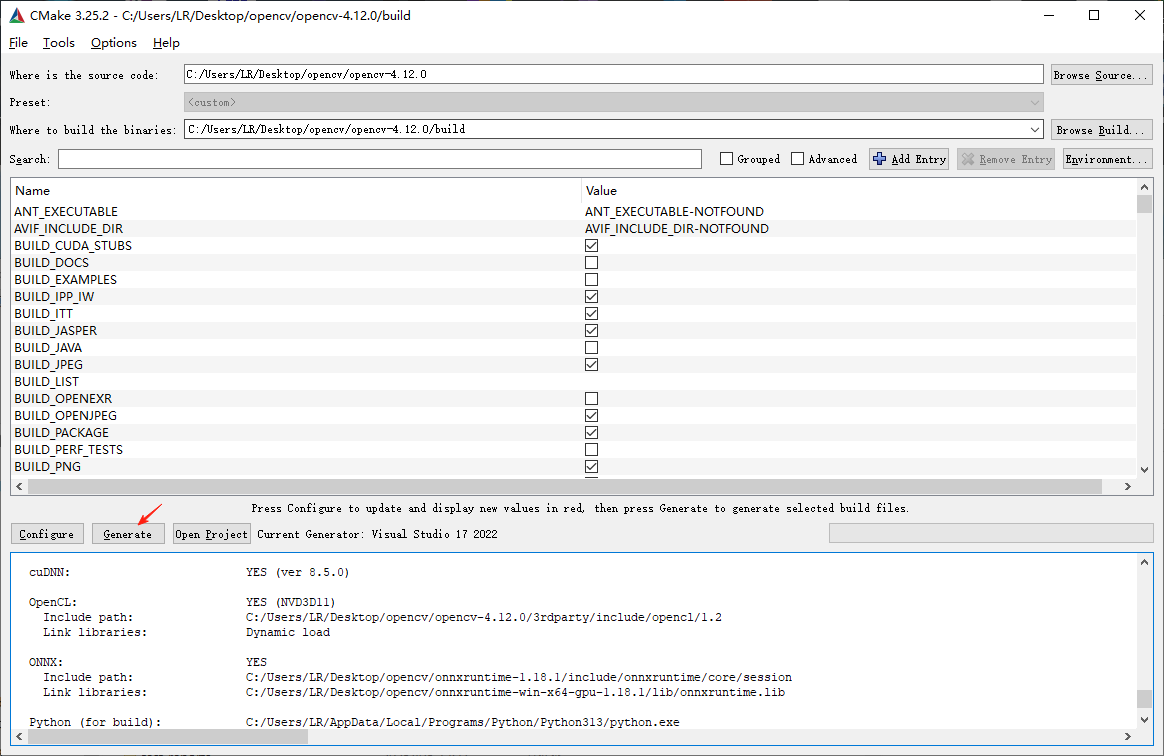Click cache list scroll up arrow
1164x756 pixels.
1144,187
